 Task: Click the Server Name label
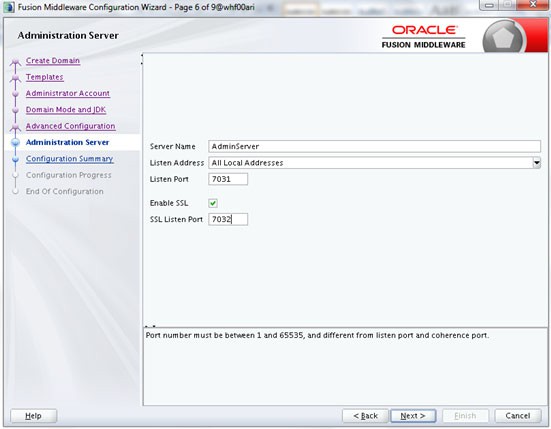coord(173,147)
